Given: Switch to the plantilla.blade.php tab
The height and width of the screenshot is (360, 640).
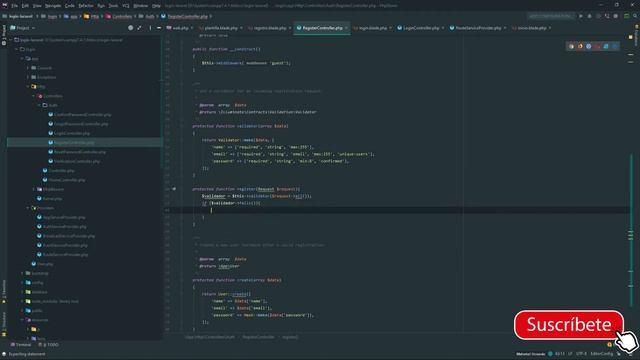Looking at the screenshot, I should click(221, 28).
